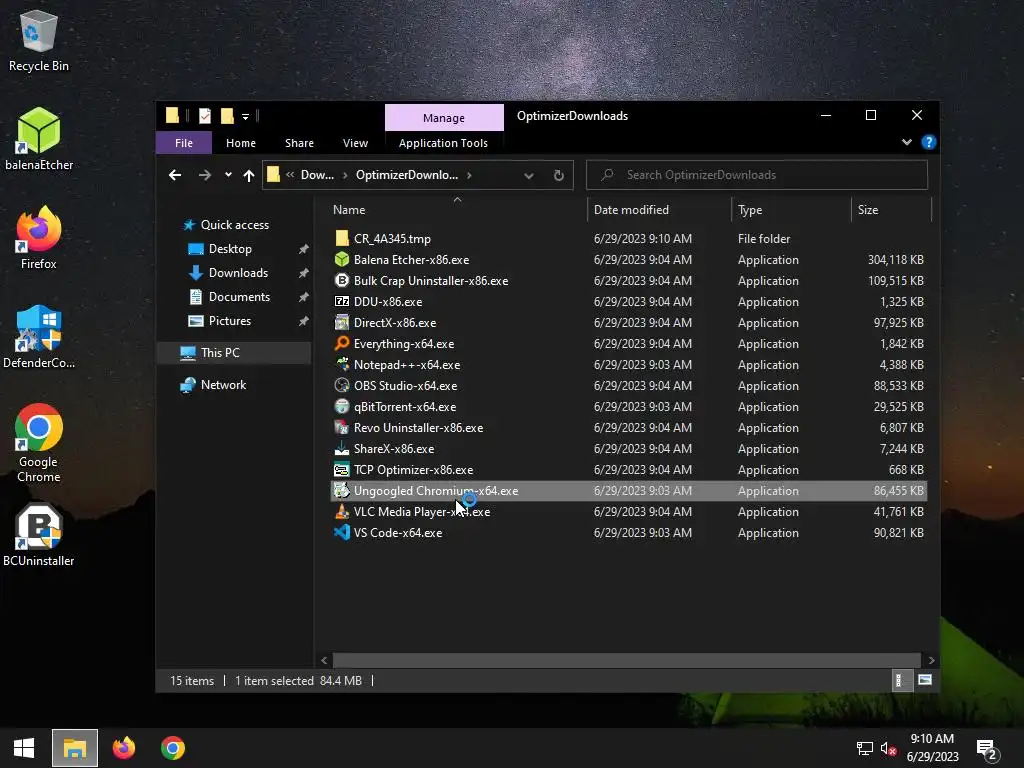Image resolution: width=1024 pixels, height=768 pixels.
Task: Select Network in the navigation pane
Action: (x=223, y=385)
